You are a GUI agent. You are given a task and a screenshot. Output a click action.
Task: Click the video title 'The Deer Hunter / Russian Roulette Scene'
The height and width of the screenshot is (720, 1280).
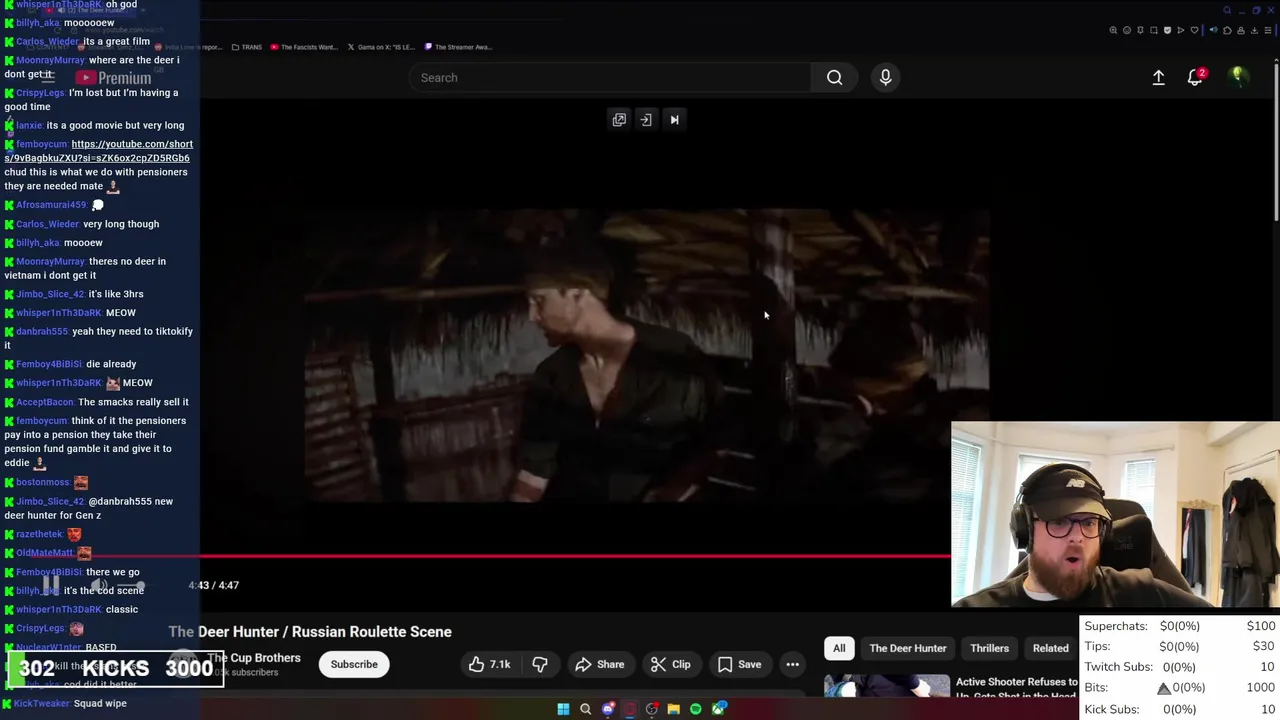(310, 632)
